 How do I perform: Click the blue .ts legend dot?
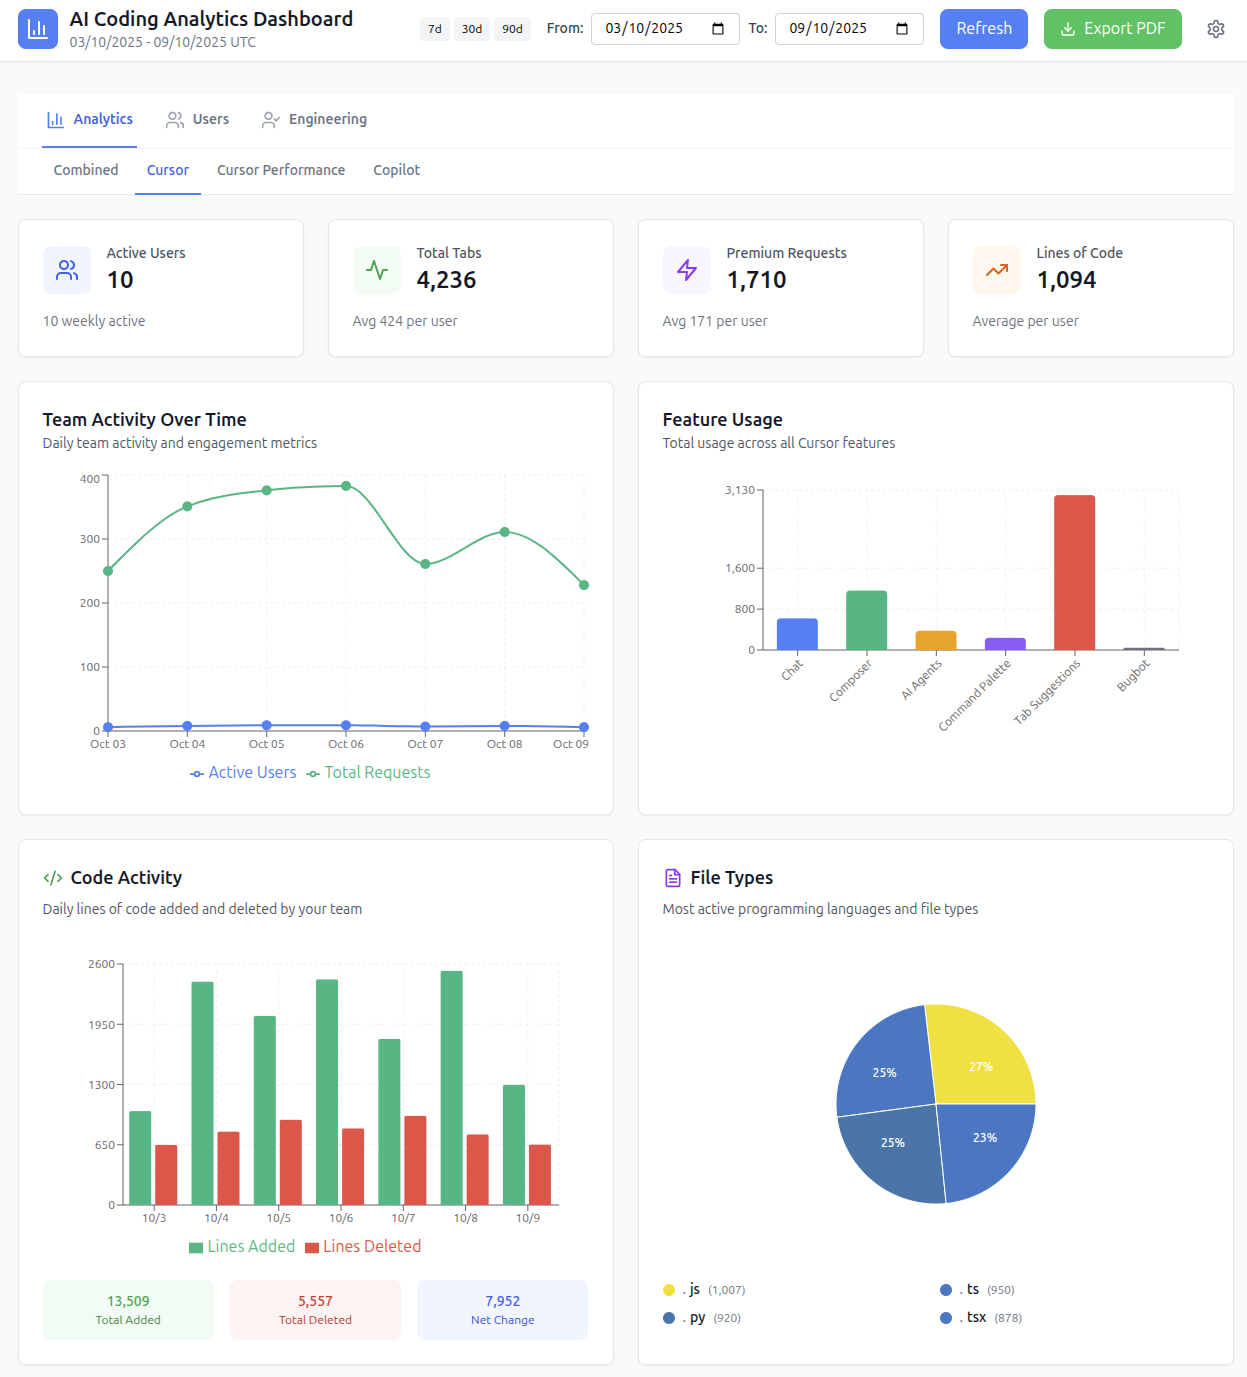point(946,1290)
